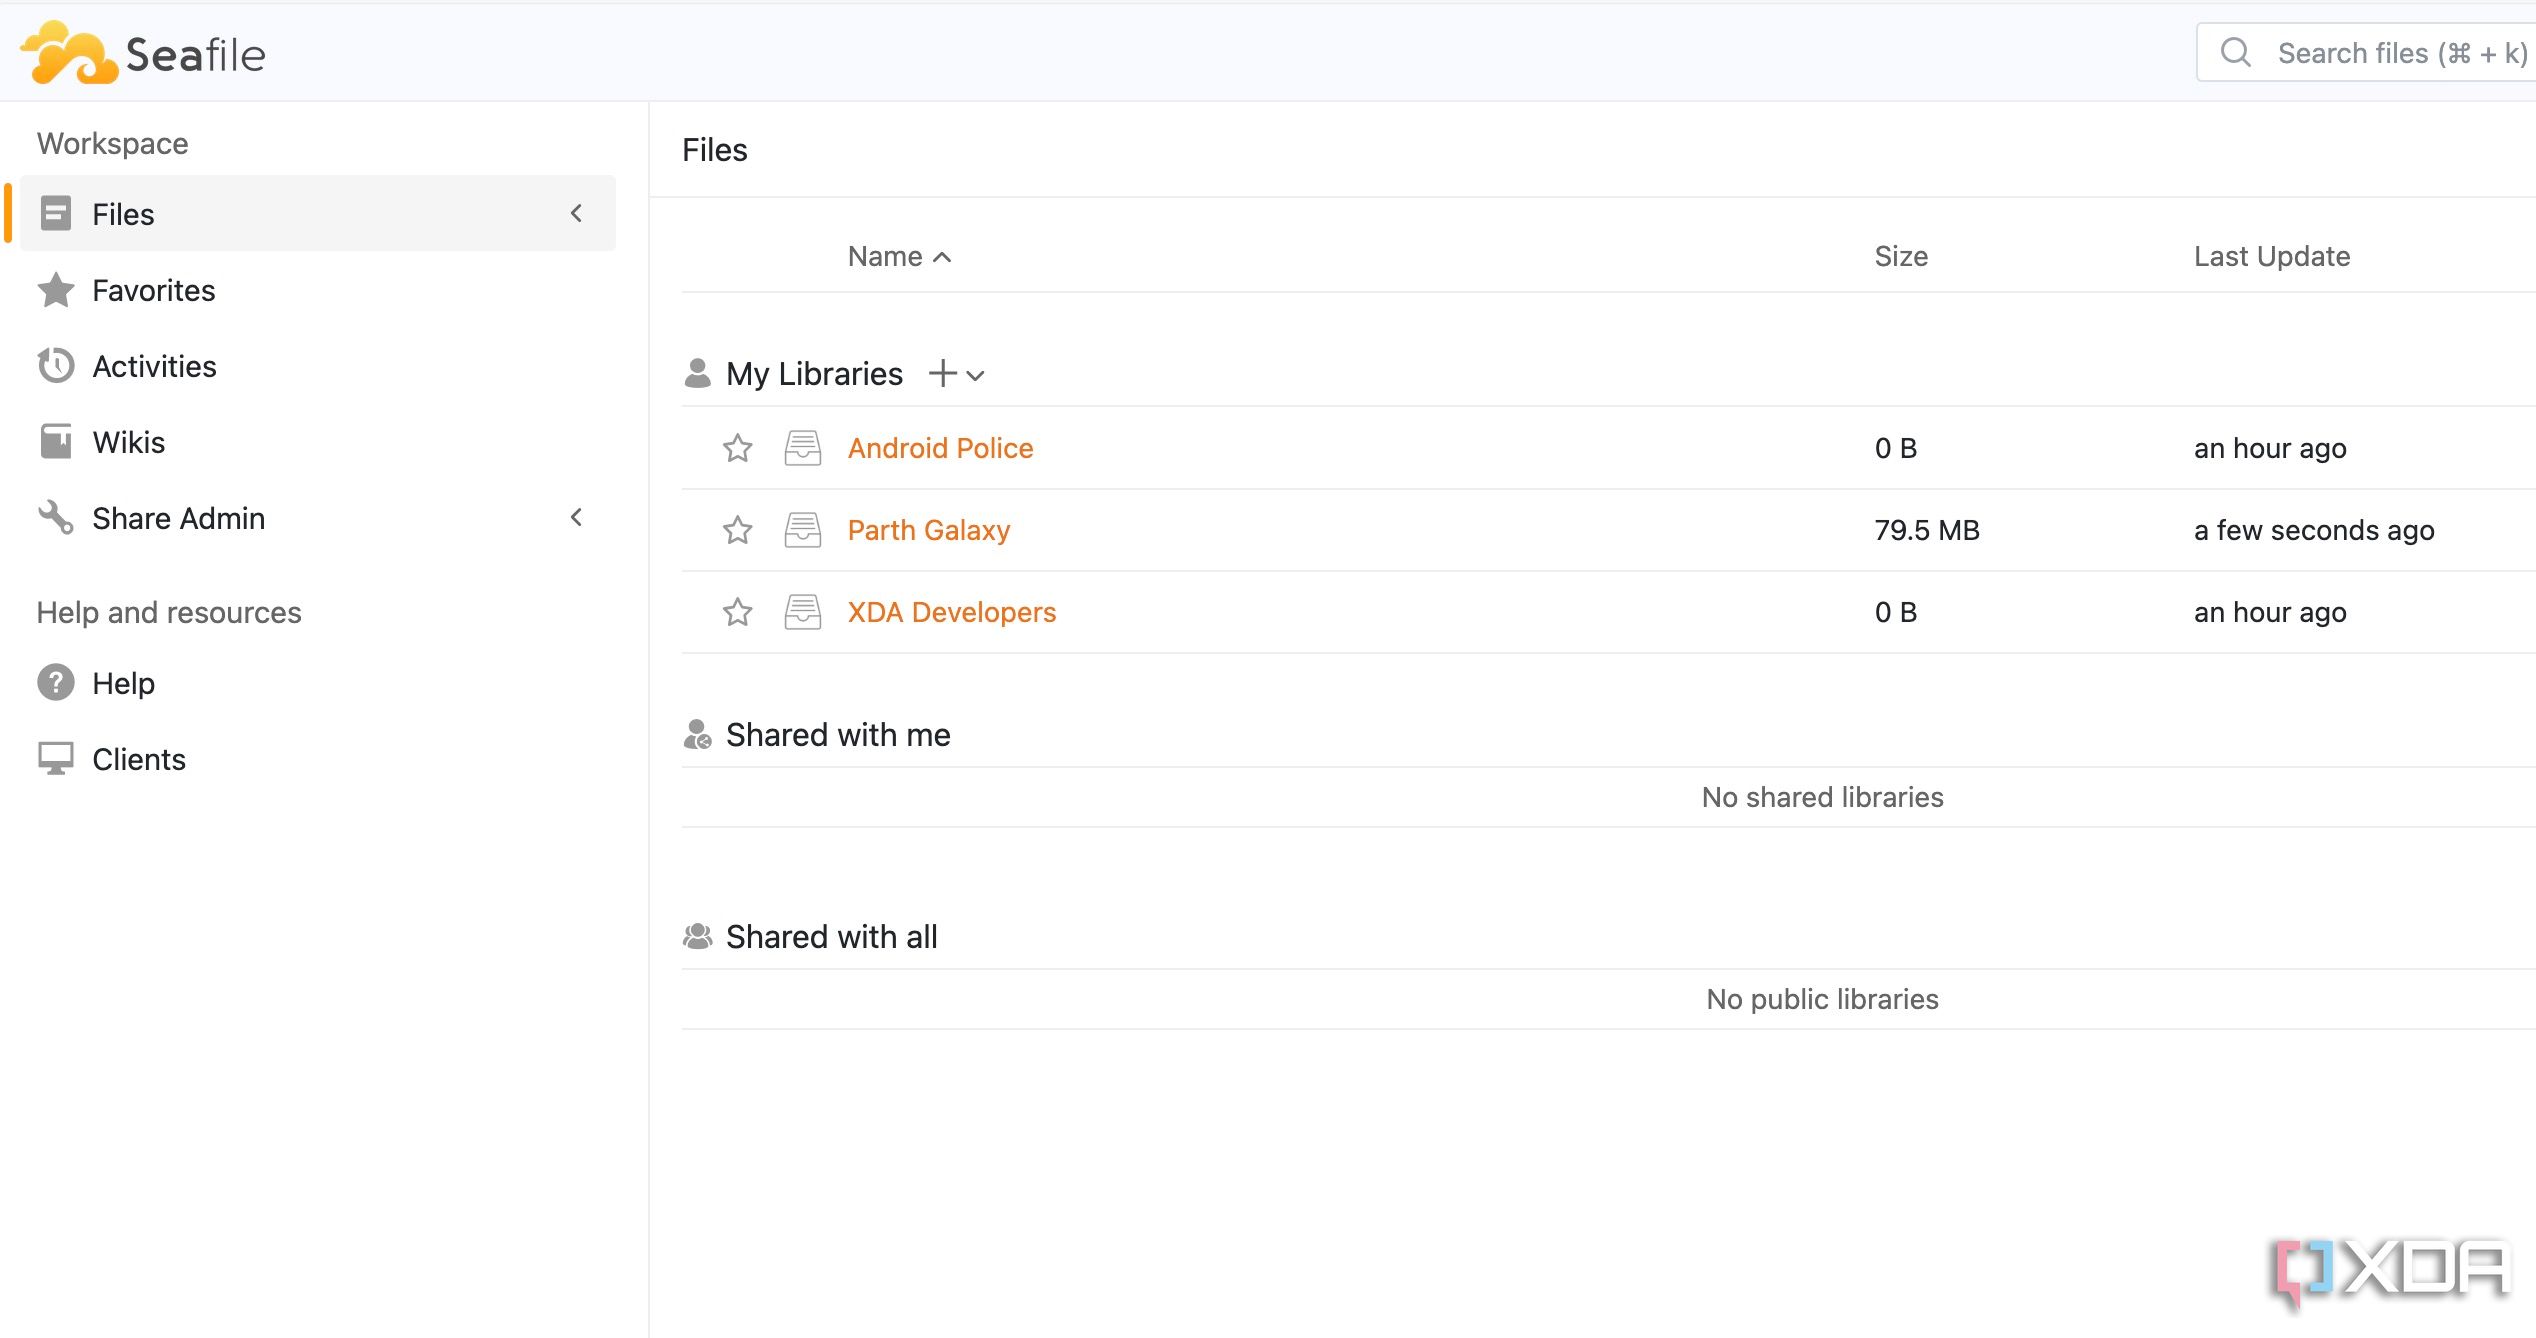Click the Android Police library icon
The width and height of the screenshot is (2536, 1338).
point(803,448)
